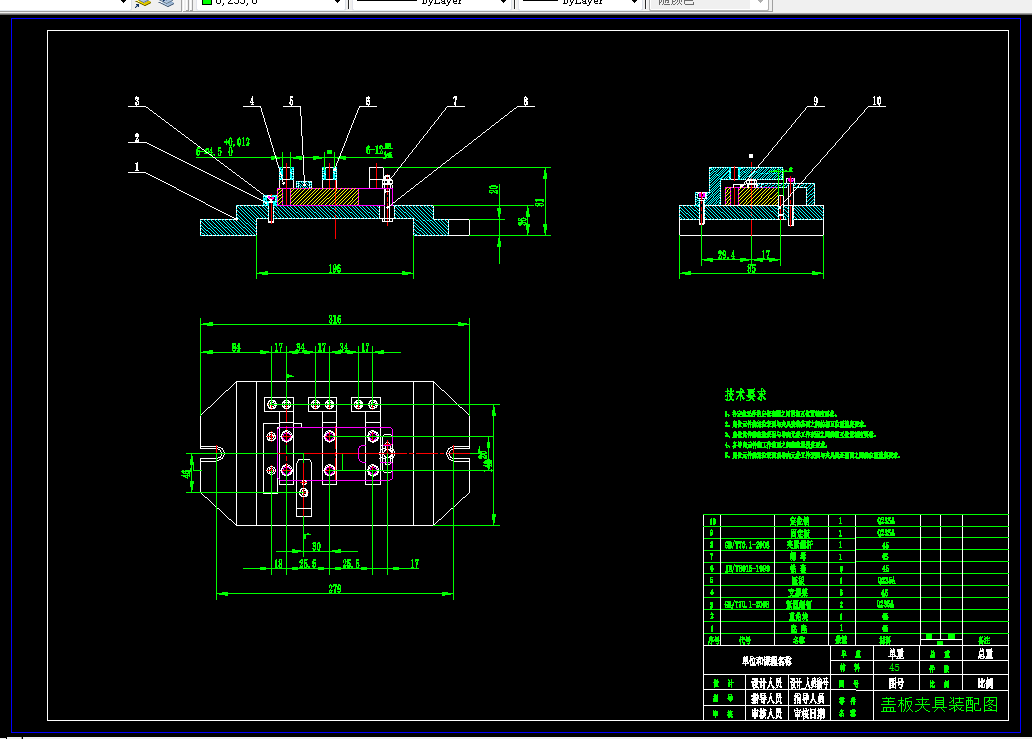
Task: Select part balloon number 7
Action: tap(455, 101)
